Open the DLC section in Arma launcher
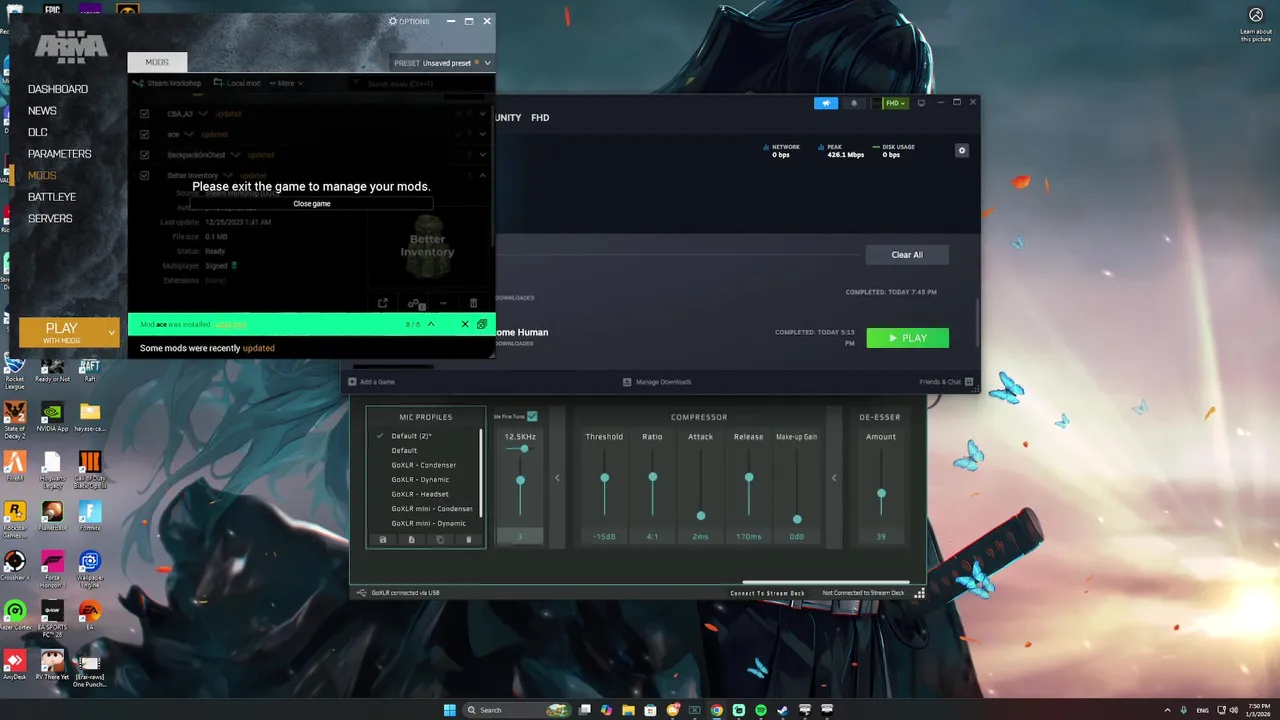 (38, 132)
